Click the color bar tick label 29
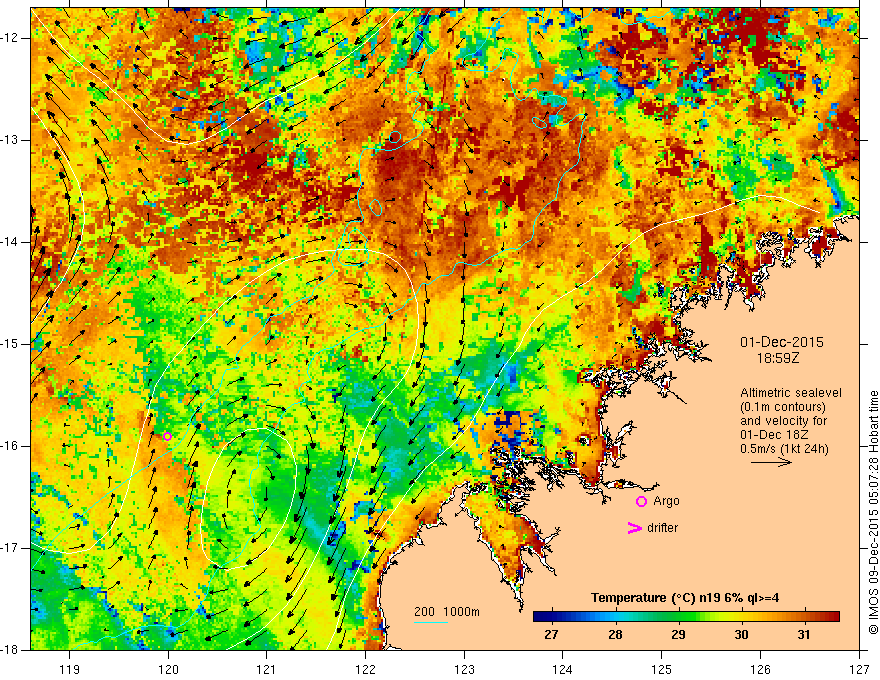The height and width of the screenshot is (680, 880). (678, 635)
